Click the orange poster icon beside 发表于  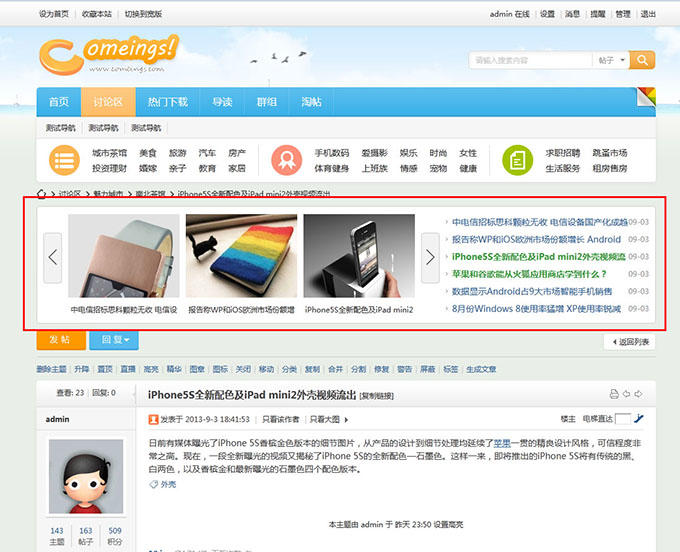pos(153,419)
